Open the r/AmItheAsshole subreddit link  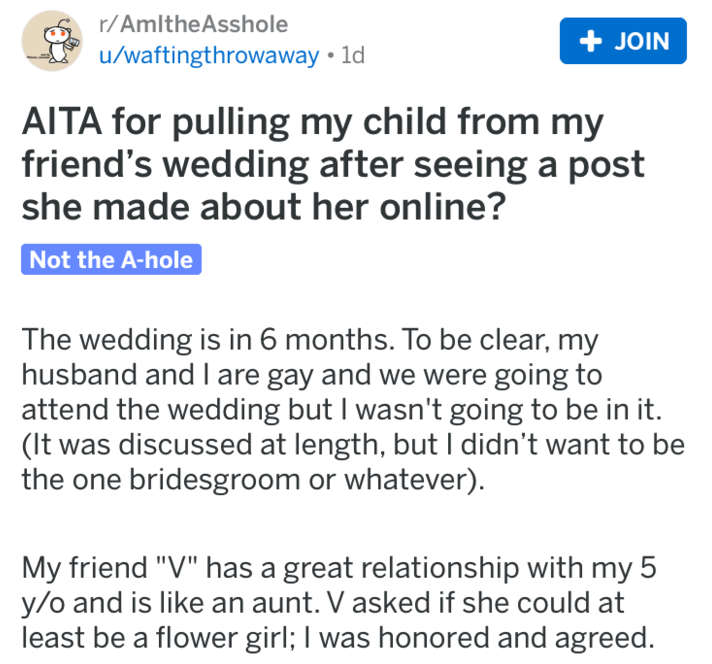190,25
